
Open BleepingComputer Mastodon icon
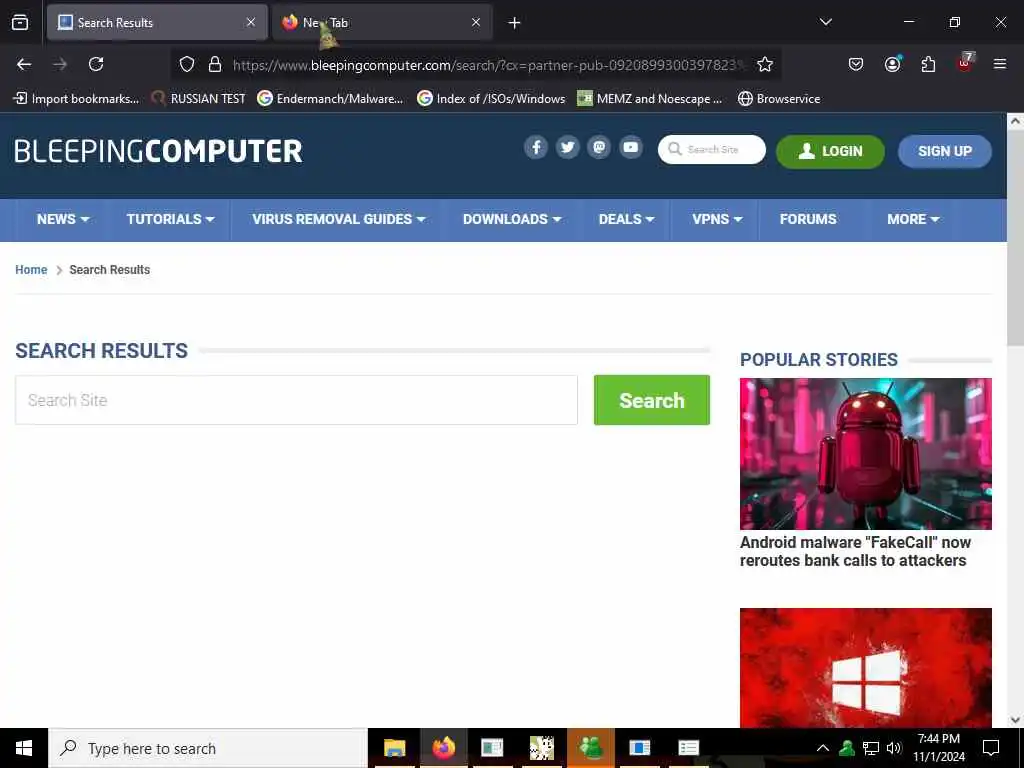click(599, 148)
